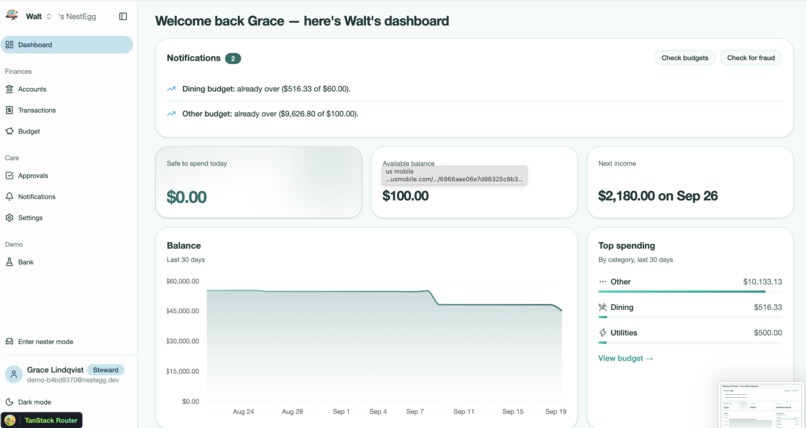Click the Notifications bell icon

pos(9,196)
